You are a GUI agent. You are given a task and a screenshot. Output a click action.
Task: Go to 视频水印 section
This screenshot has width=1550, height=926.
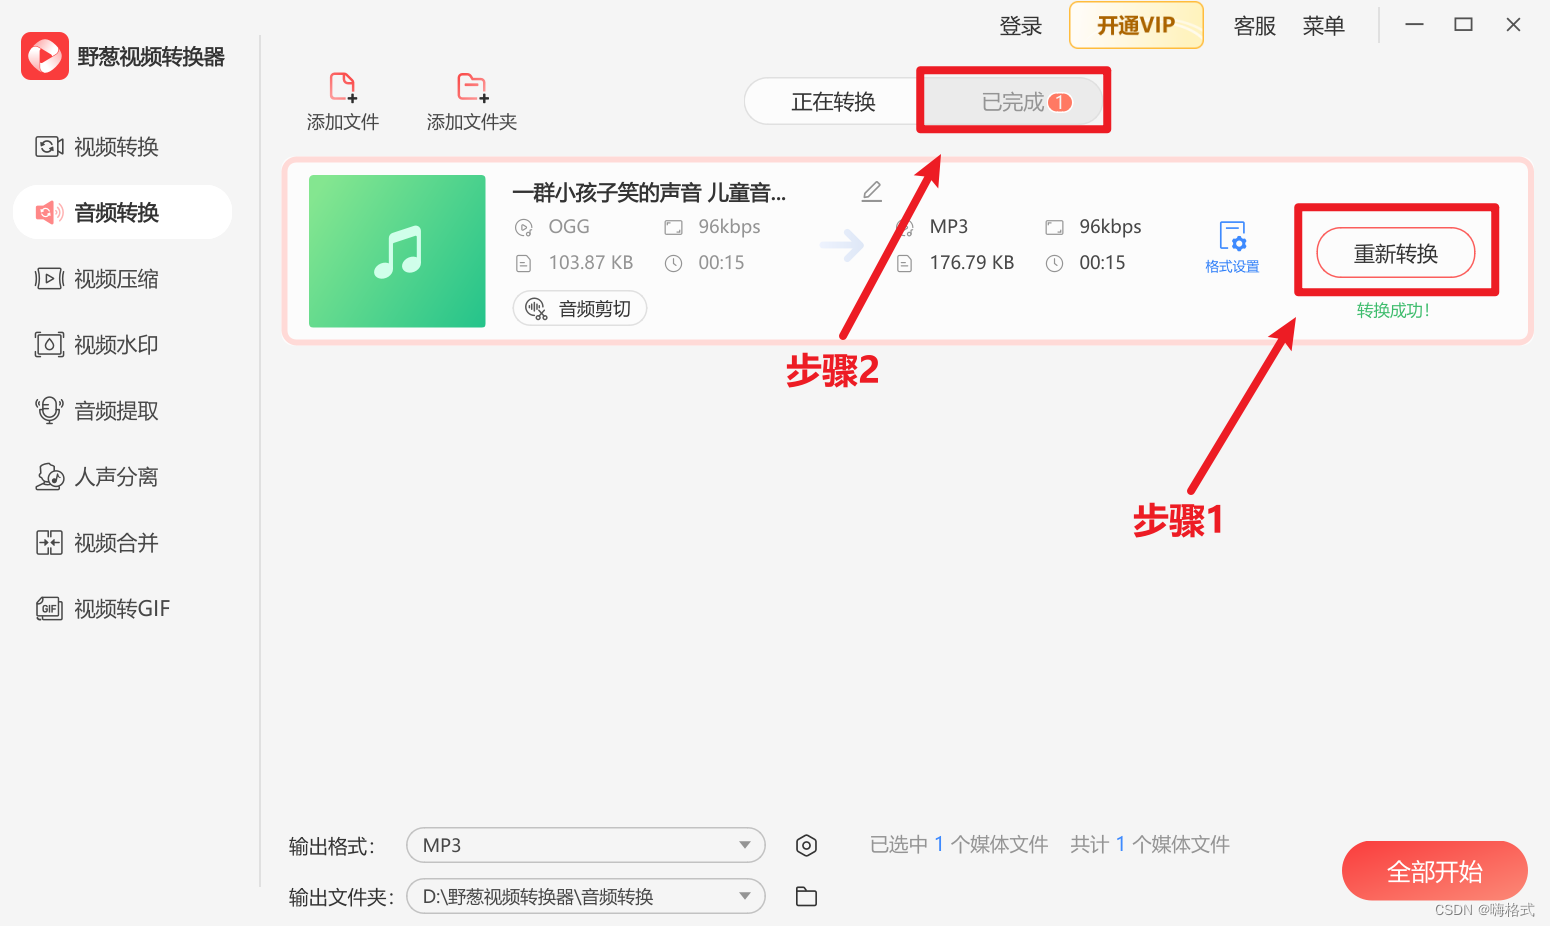click(97, 345)
